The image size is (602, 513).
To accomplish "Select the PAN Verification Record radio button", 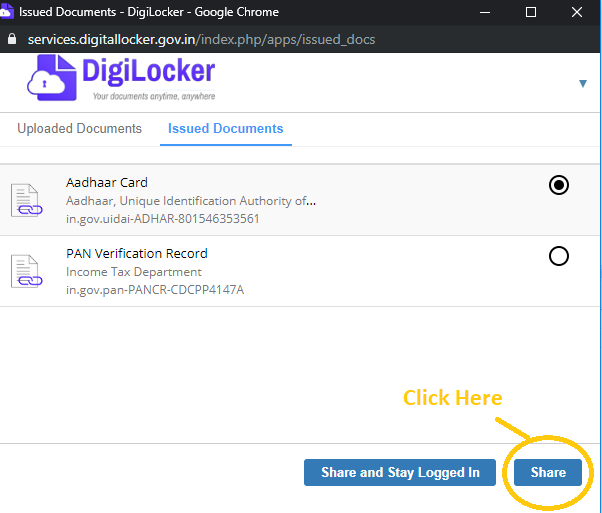I will [x=559, y=256].
